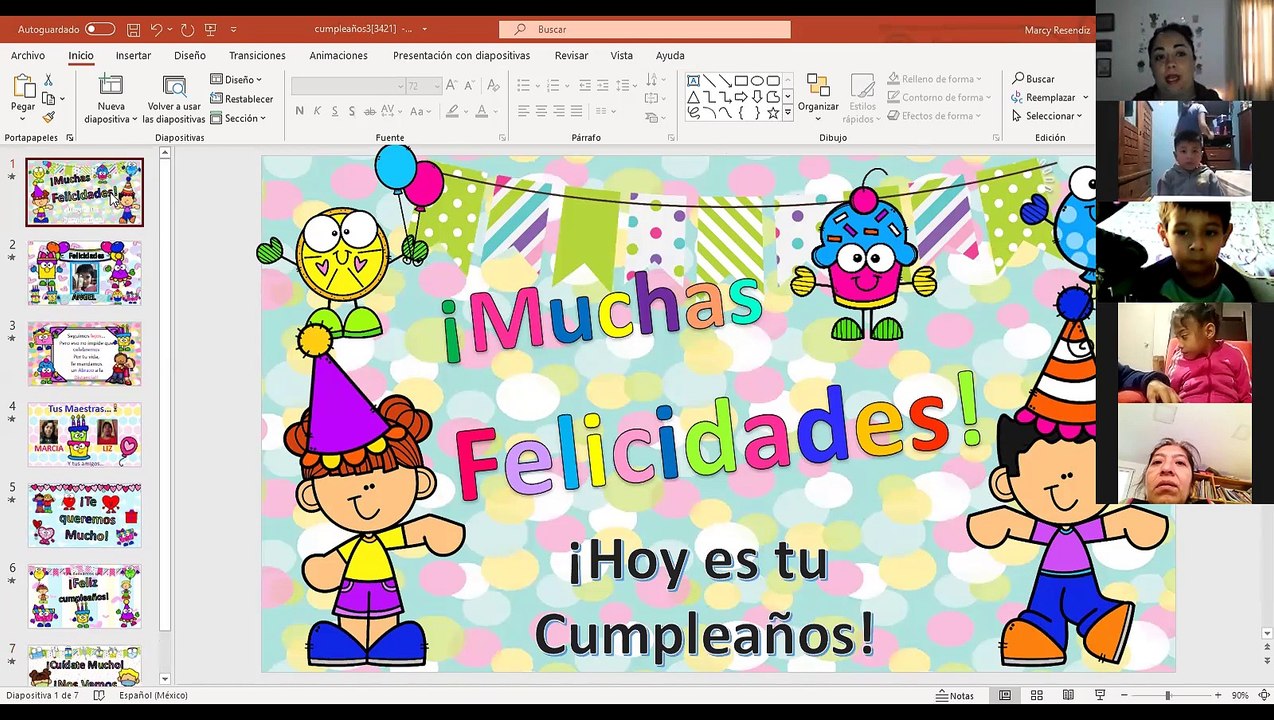Image resolution: width=1274 pixels, height=720 pixels.
Task: Switch to slide sorter view
Action: click(x=1037, y=695)
